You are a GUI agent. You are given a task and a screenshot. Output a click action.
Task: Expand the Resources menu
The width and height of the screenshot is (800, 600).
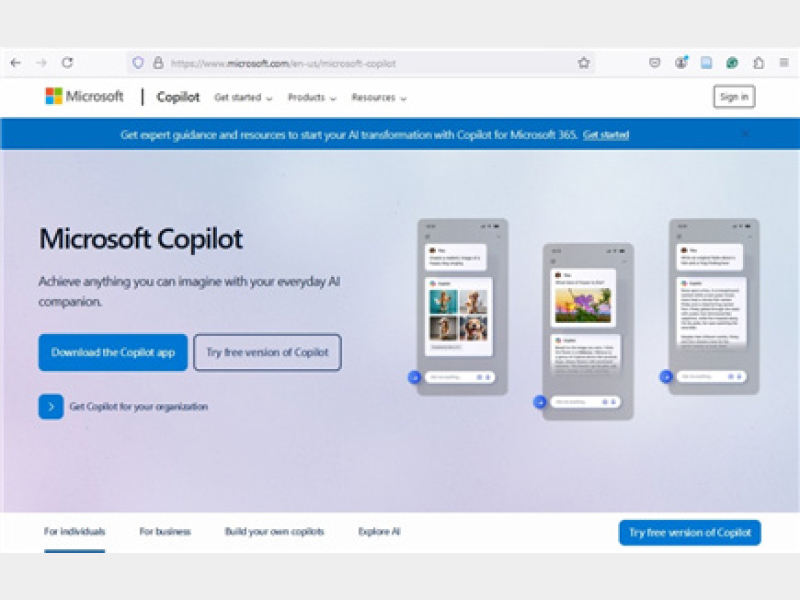379,97
